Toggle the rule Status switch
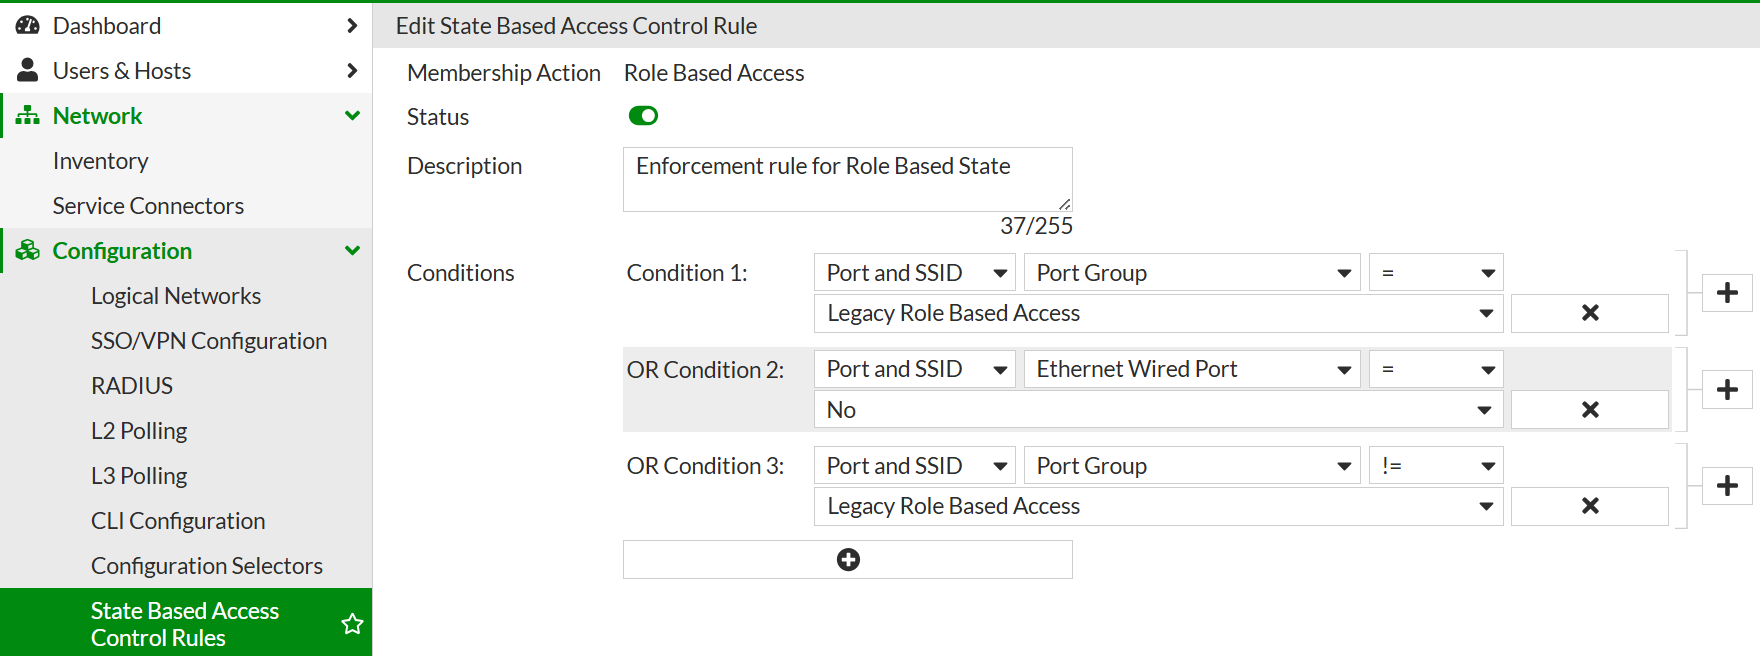The image size is (1760, 656). tap(643, 116)
